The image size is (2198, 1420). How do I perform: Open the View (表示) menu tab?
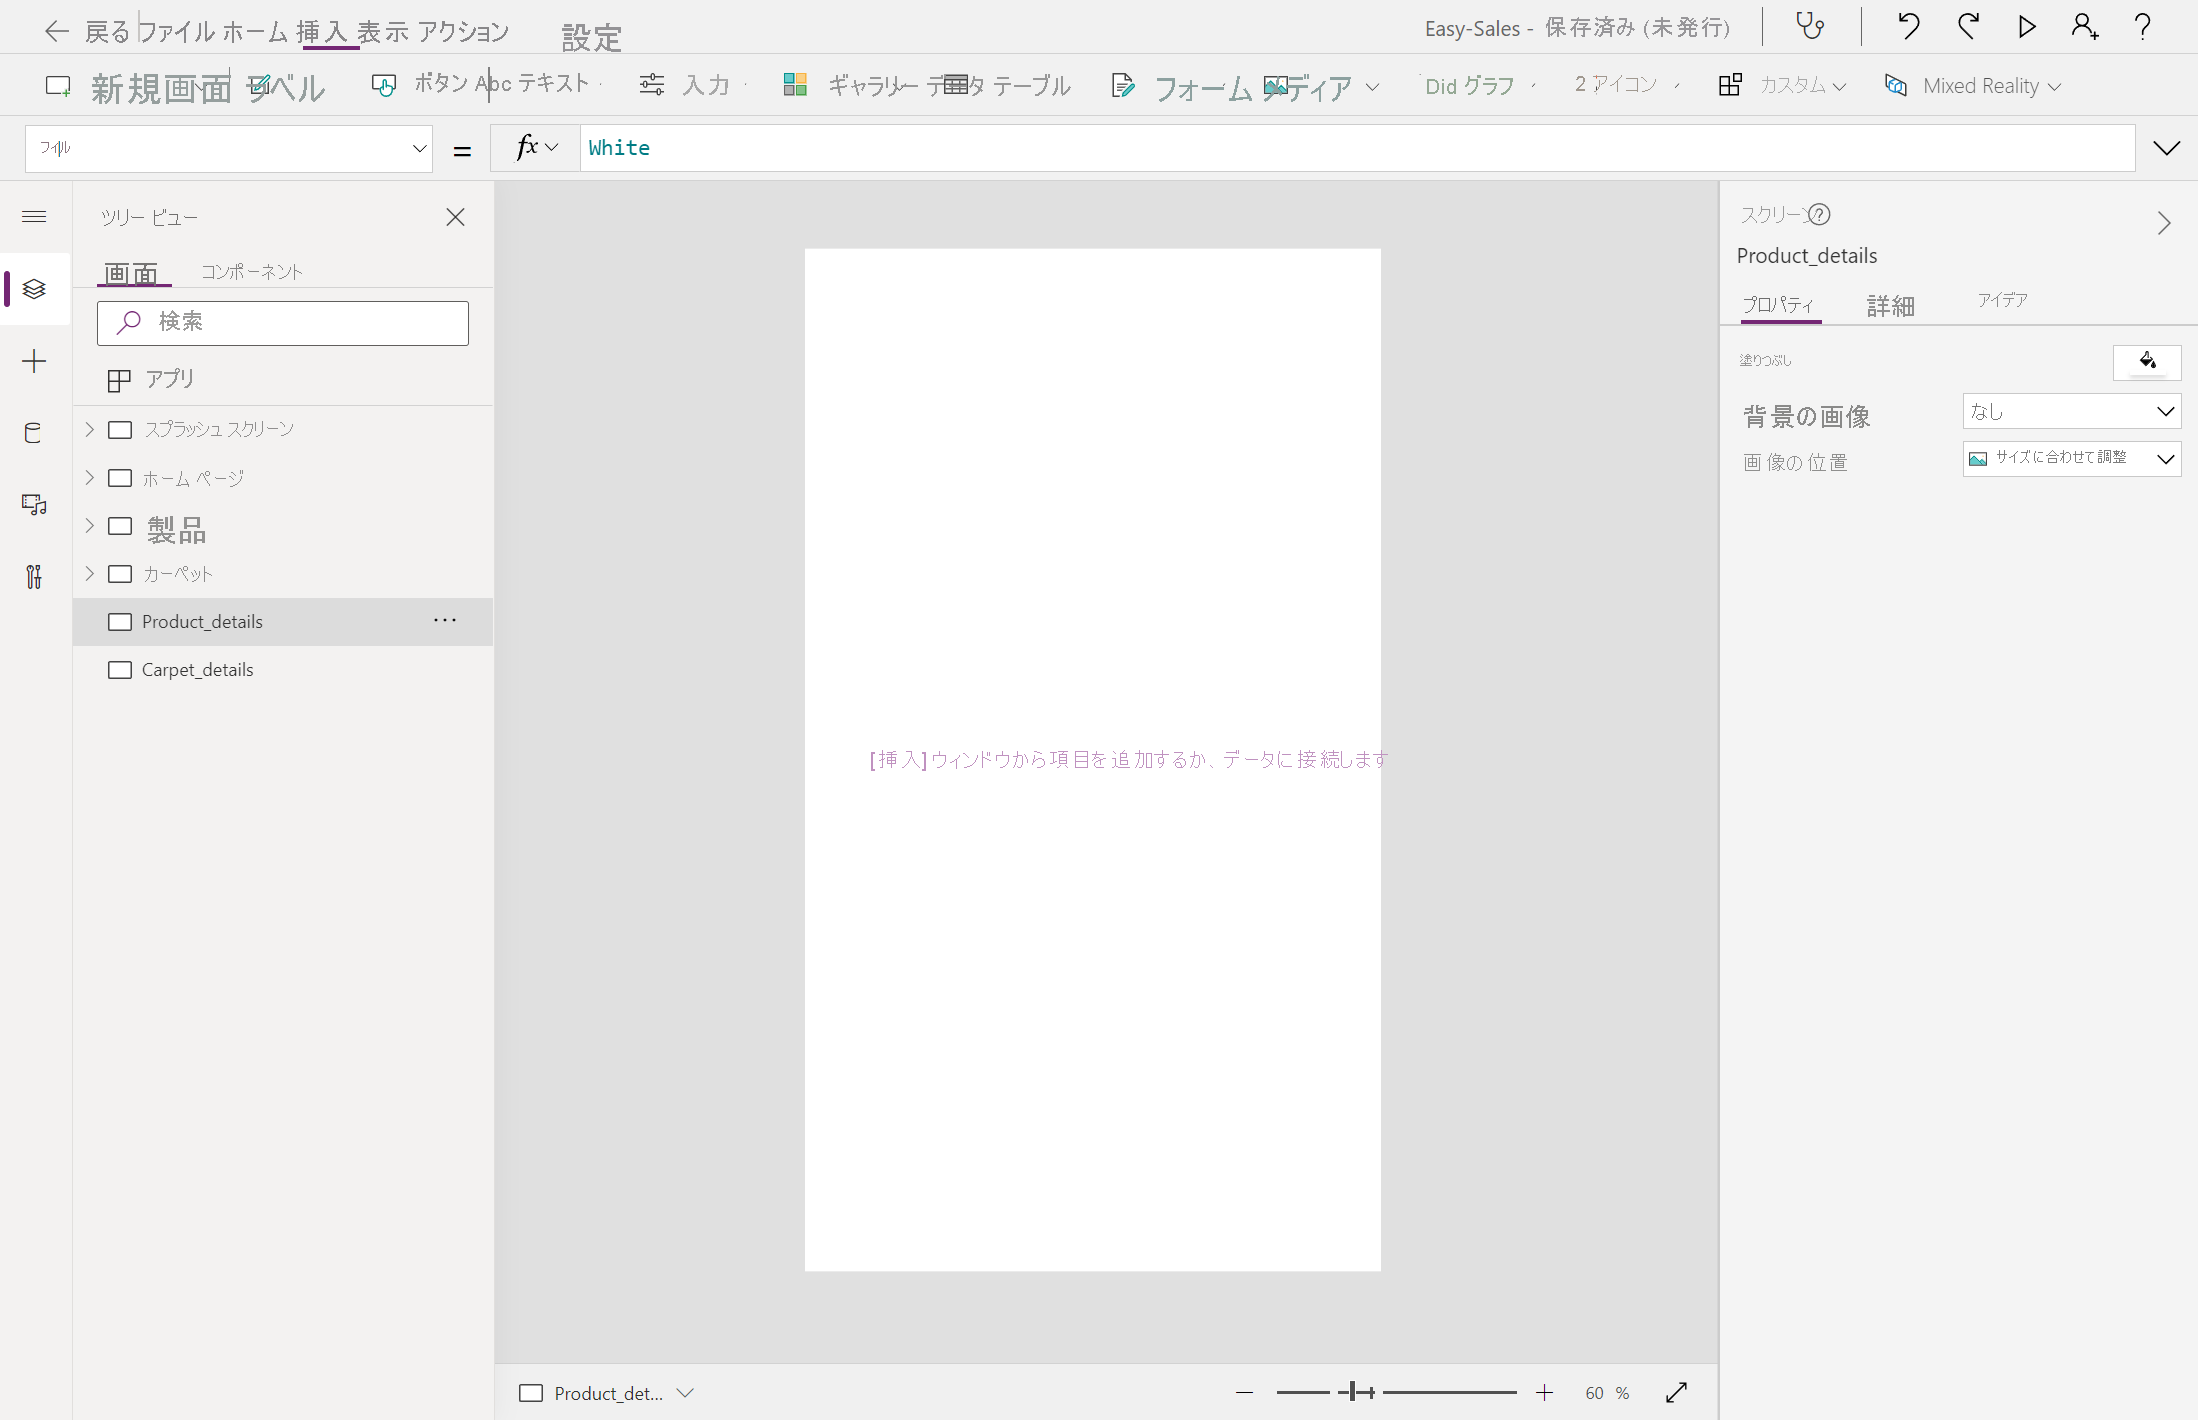pyautogui.click(x=383, y=31)
